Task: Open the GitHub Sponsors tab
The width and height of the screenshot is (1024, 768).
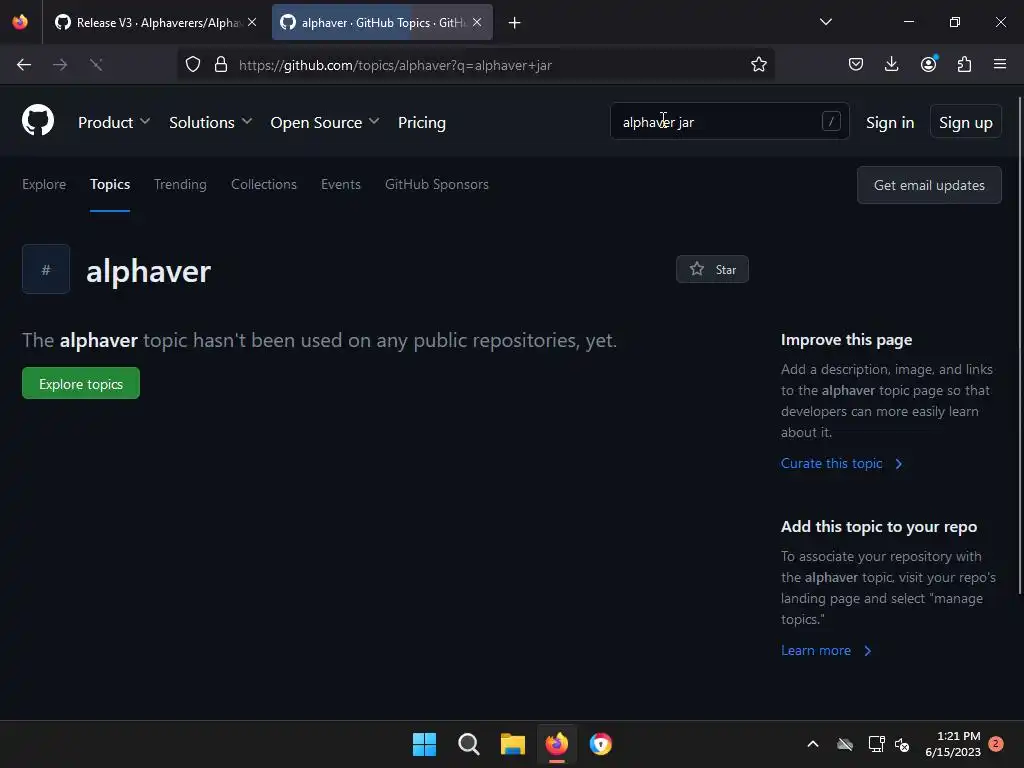Action: (437, 184)
